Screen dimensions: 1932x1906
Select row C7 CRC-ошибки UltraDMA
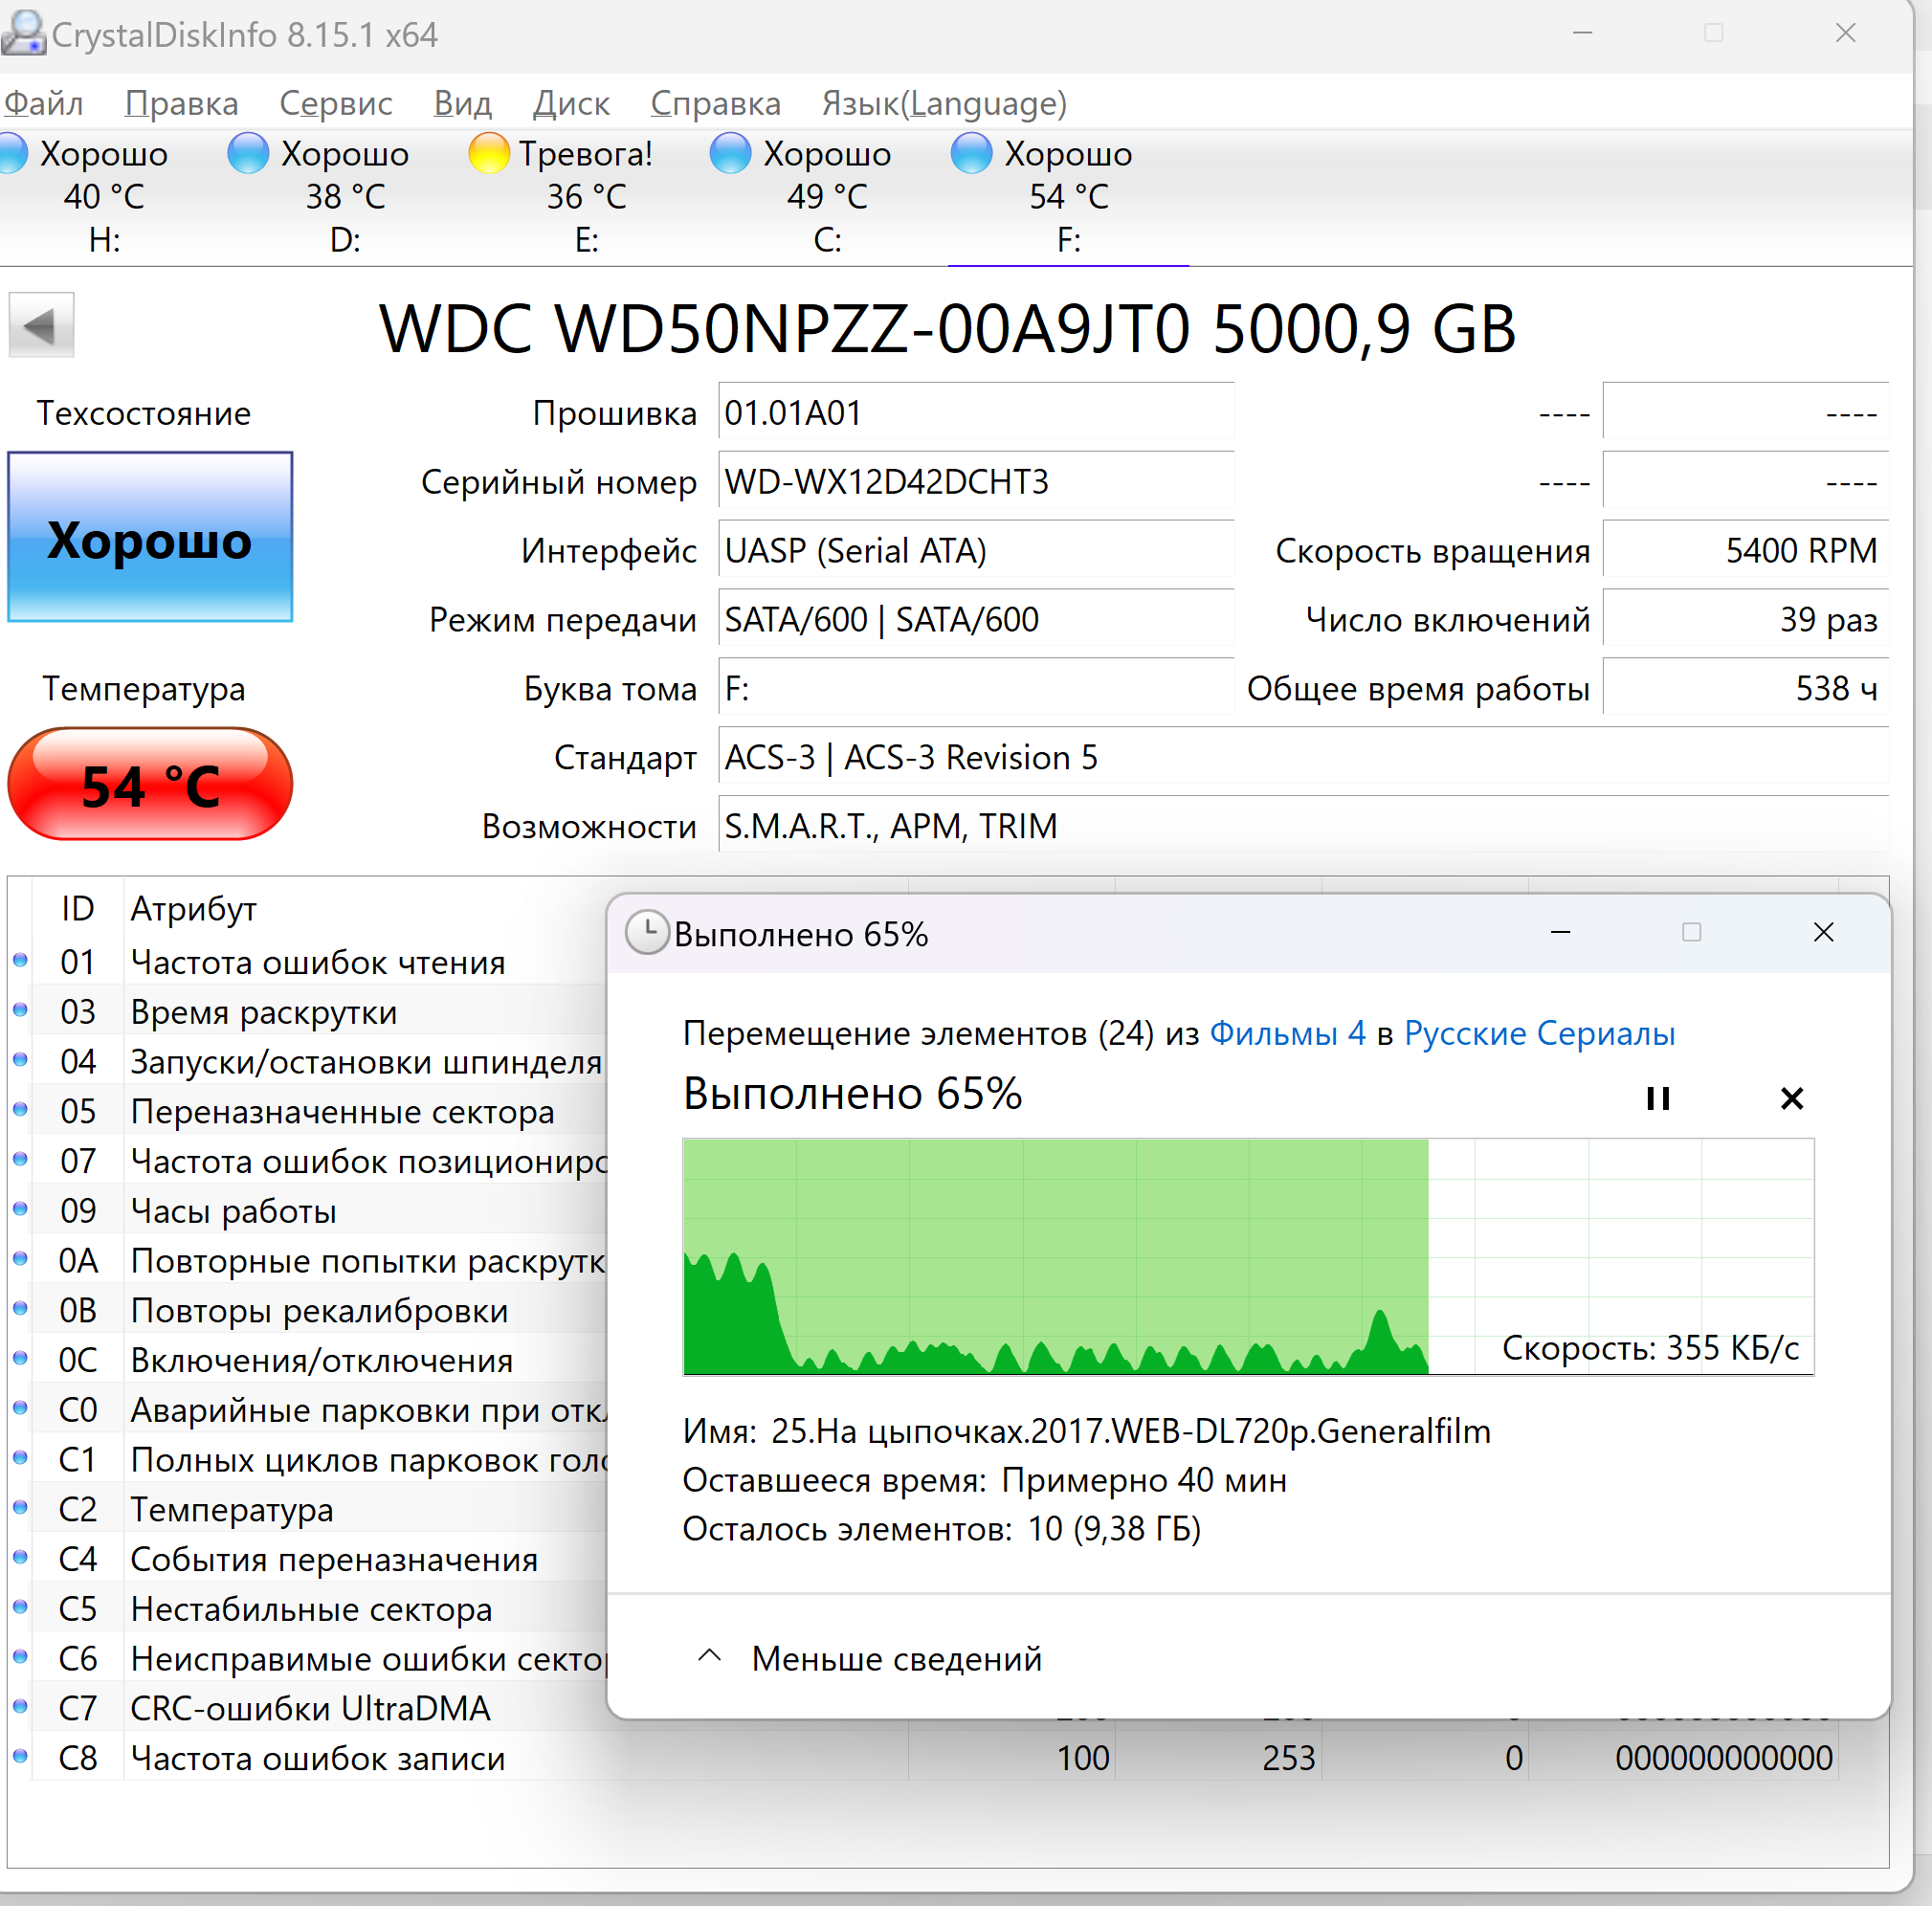tap(308, 1708)
